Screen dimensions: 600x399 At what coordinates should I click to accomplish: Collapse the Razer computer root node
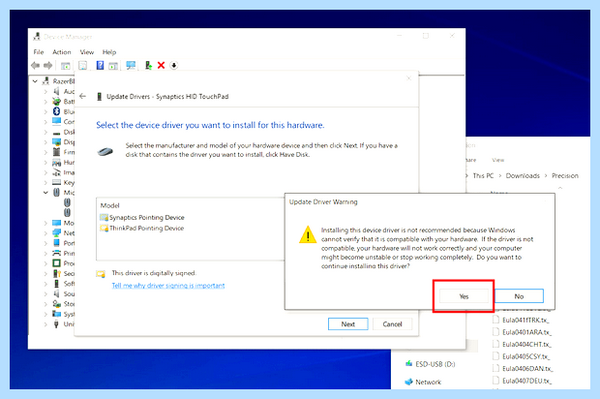click(x=35, y=81)
